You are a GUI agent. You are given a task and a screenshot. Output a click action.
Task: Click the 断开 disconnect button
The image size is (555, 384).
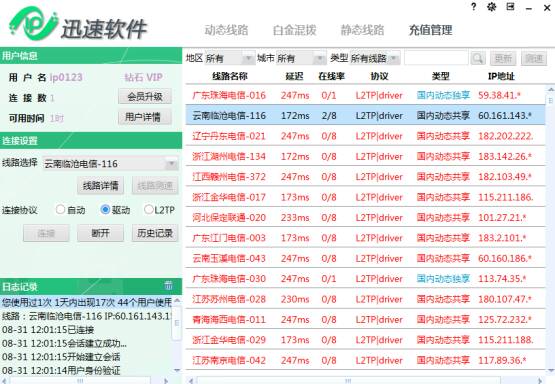[101, 233]
